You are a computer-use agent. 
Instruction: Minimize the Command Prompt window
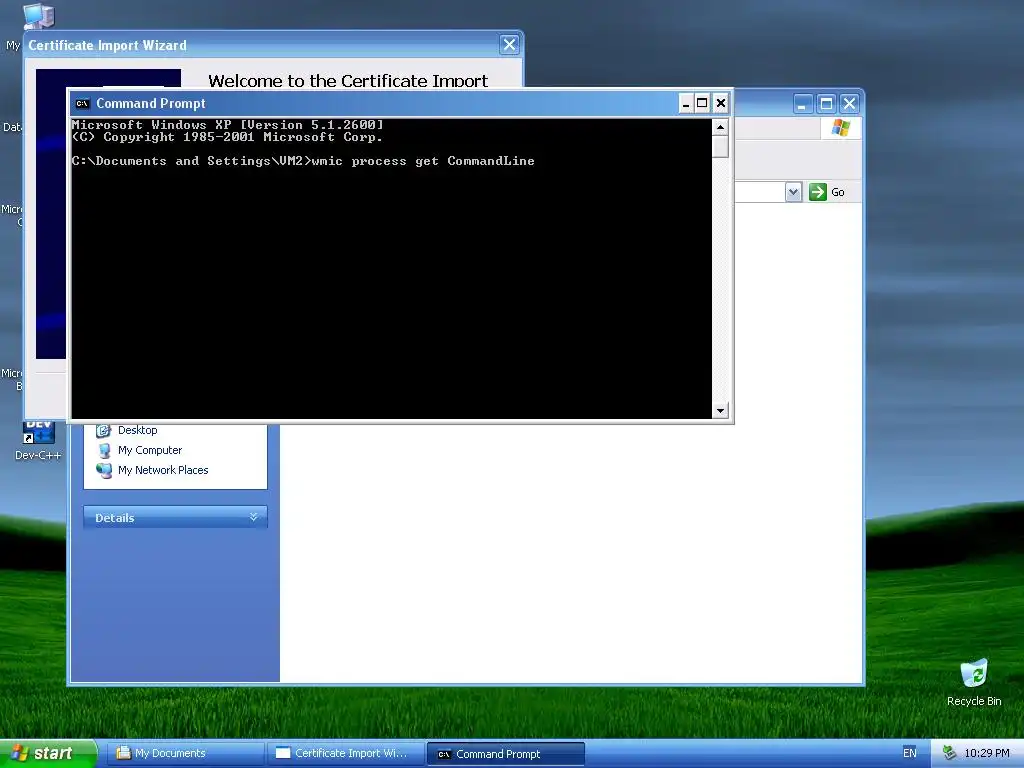click(686, 103)
